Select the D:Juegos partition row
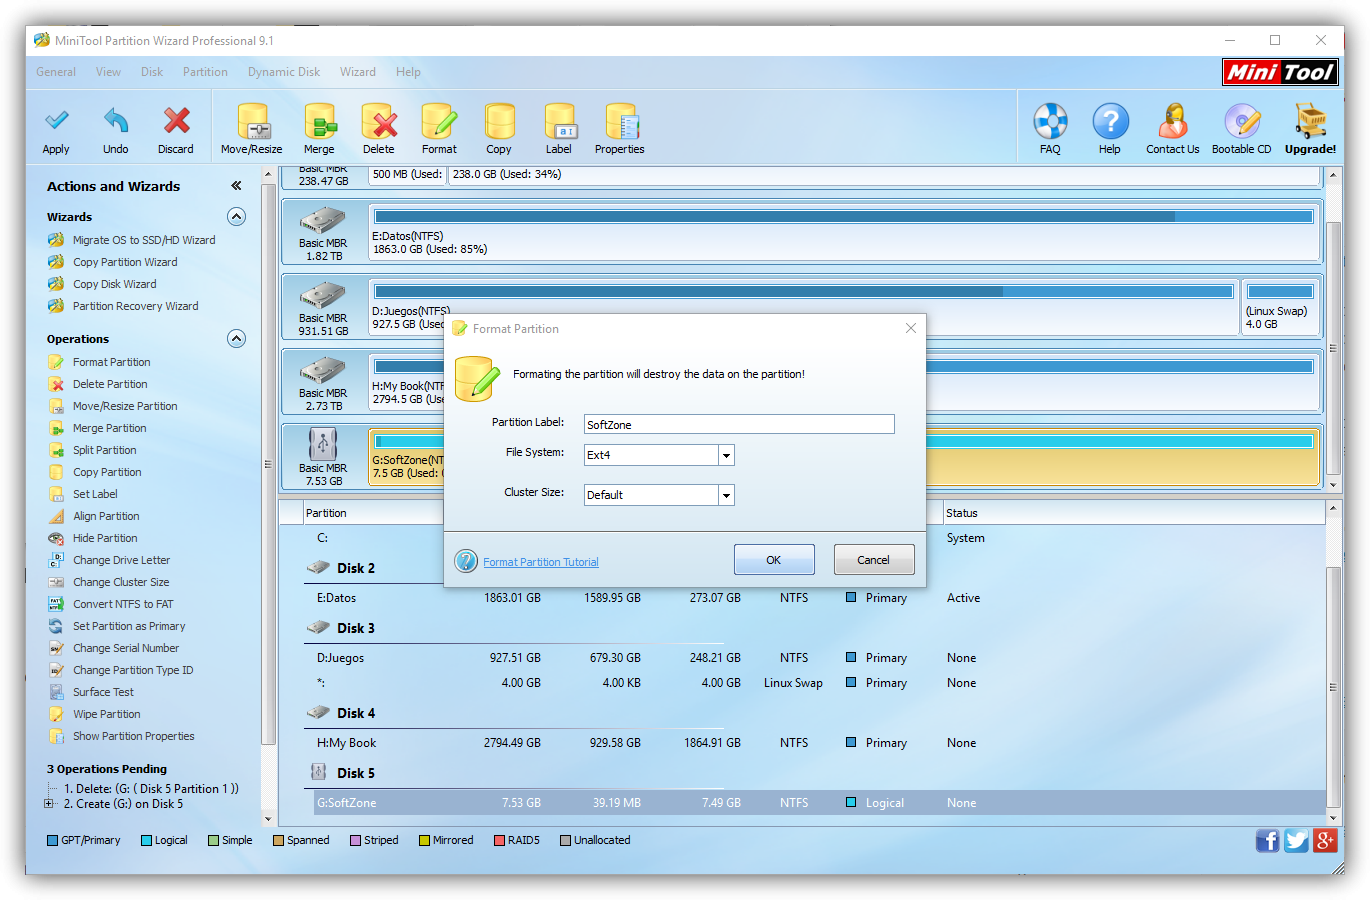This screenshot has height=900, width=1370. [820, 658]
